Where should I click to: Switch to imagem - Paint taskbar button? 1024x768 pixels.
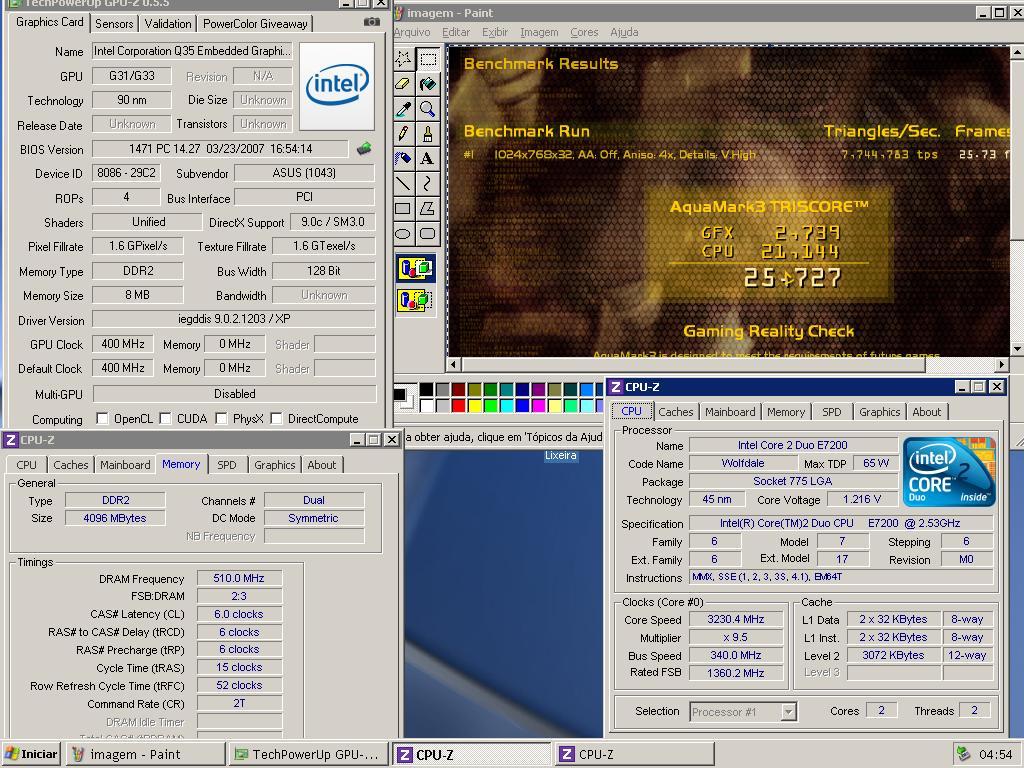pyautogui.click(x=145, y=754)
